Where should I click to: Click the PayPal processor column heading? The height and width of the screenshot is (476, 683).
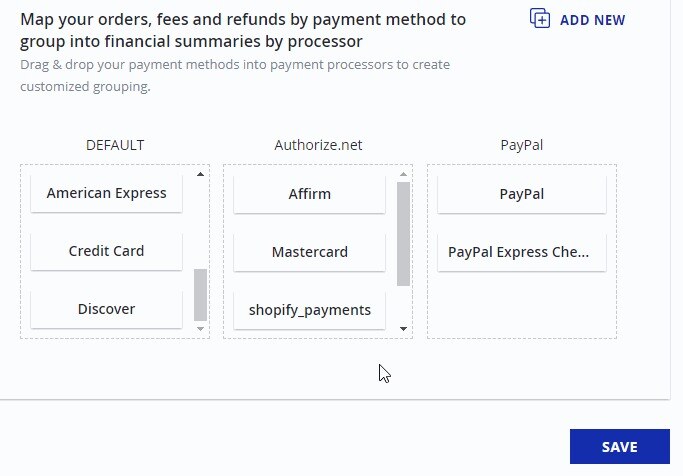click(521, 145)
